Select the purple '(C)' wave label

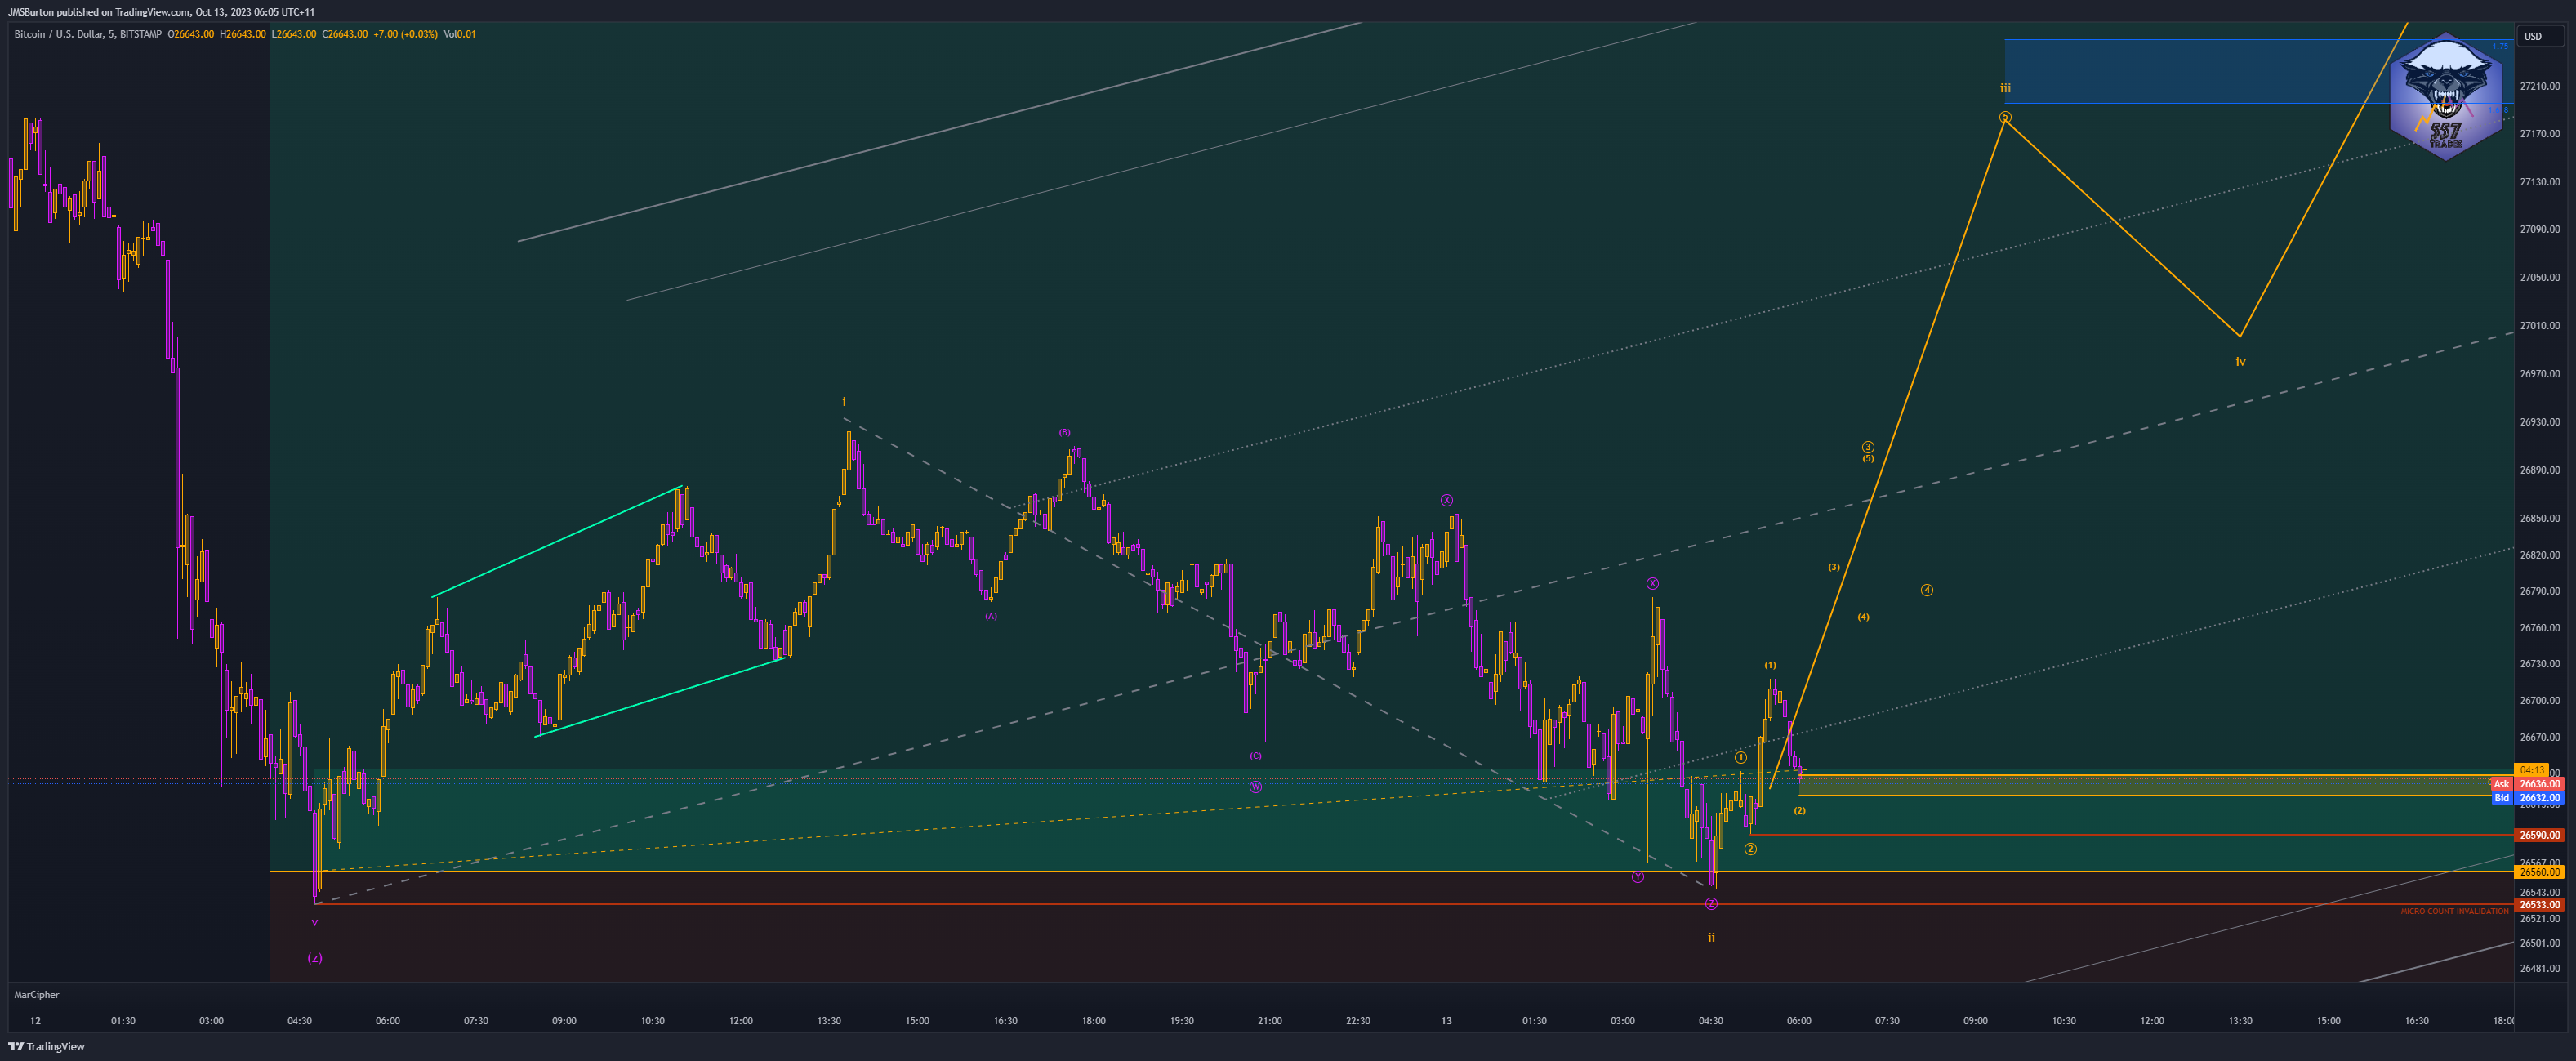pyautogui.click(x=1255, y=755)
